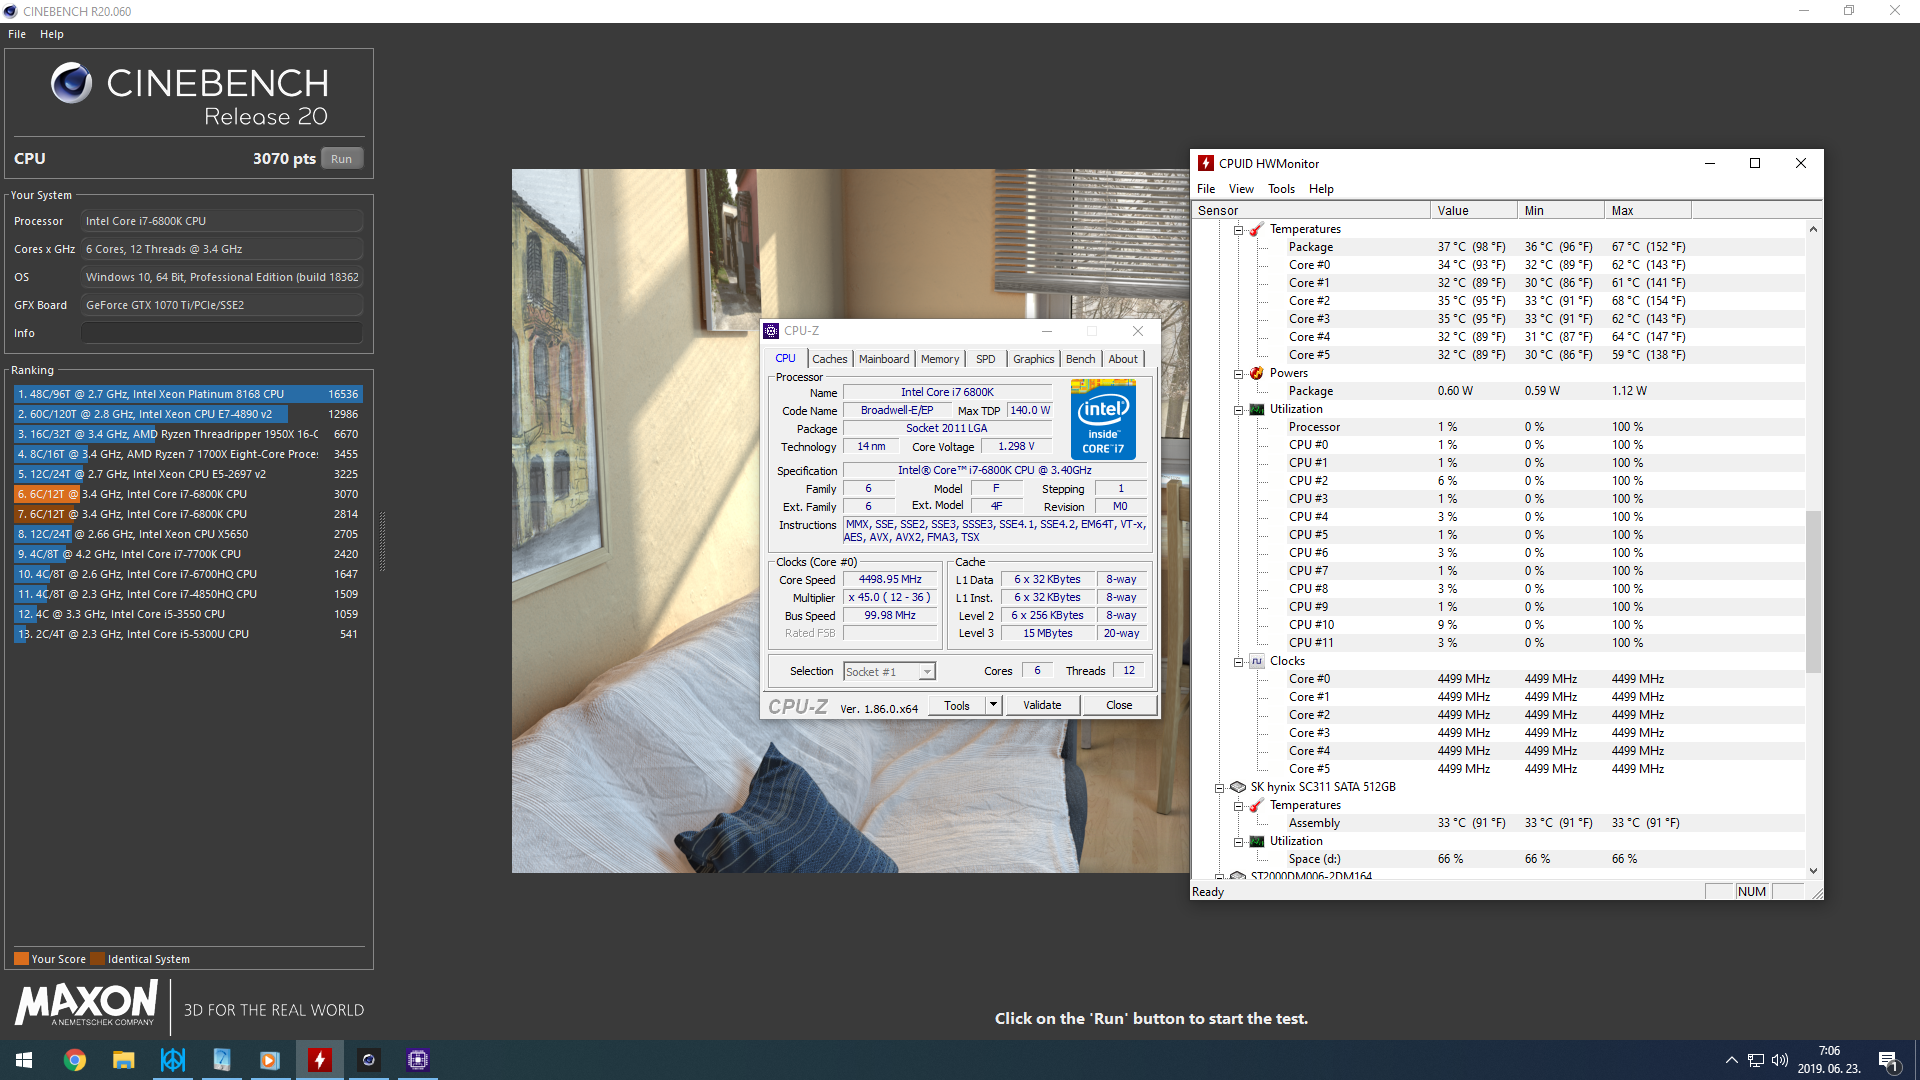Image resolution: width=1920 pixels, height=1080 pixels.
Task: Click the HWMonitor scroll down arrow
Action: pyautogui.click(x=1813, y=871)
